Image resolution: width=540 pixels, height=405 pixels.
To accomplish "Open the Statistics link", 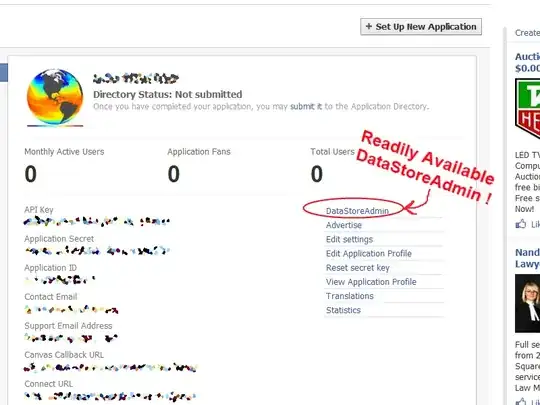I will [343, 310].
